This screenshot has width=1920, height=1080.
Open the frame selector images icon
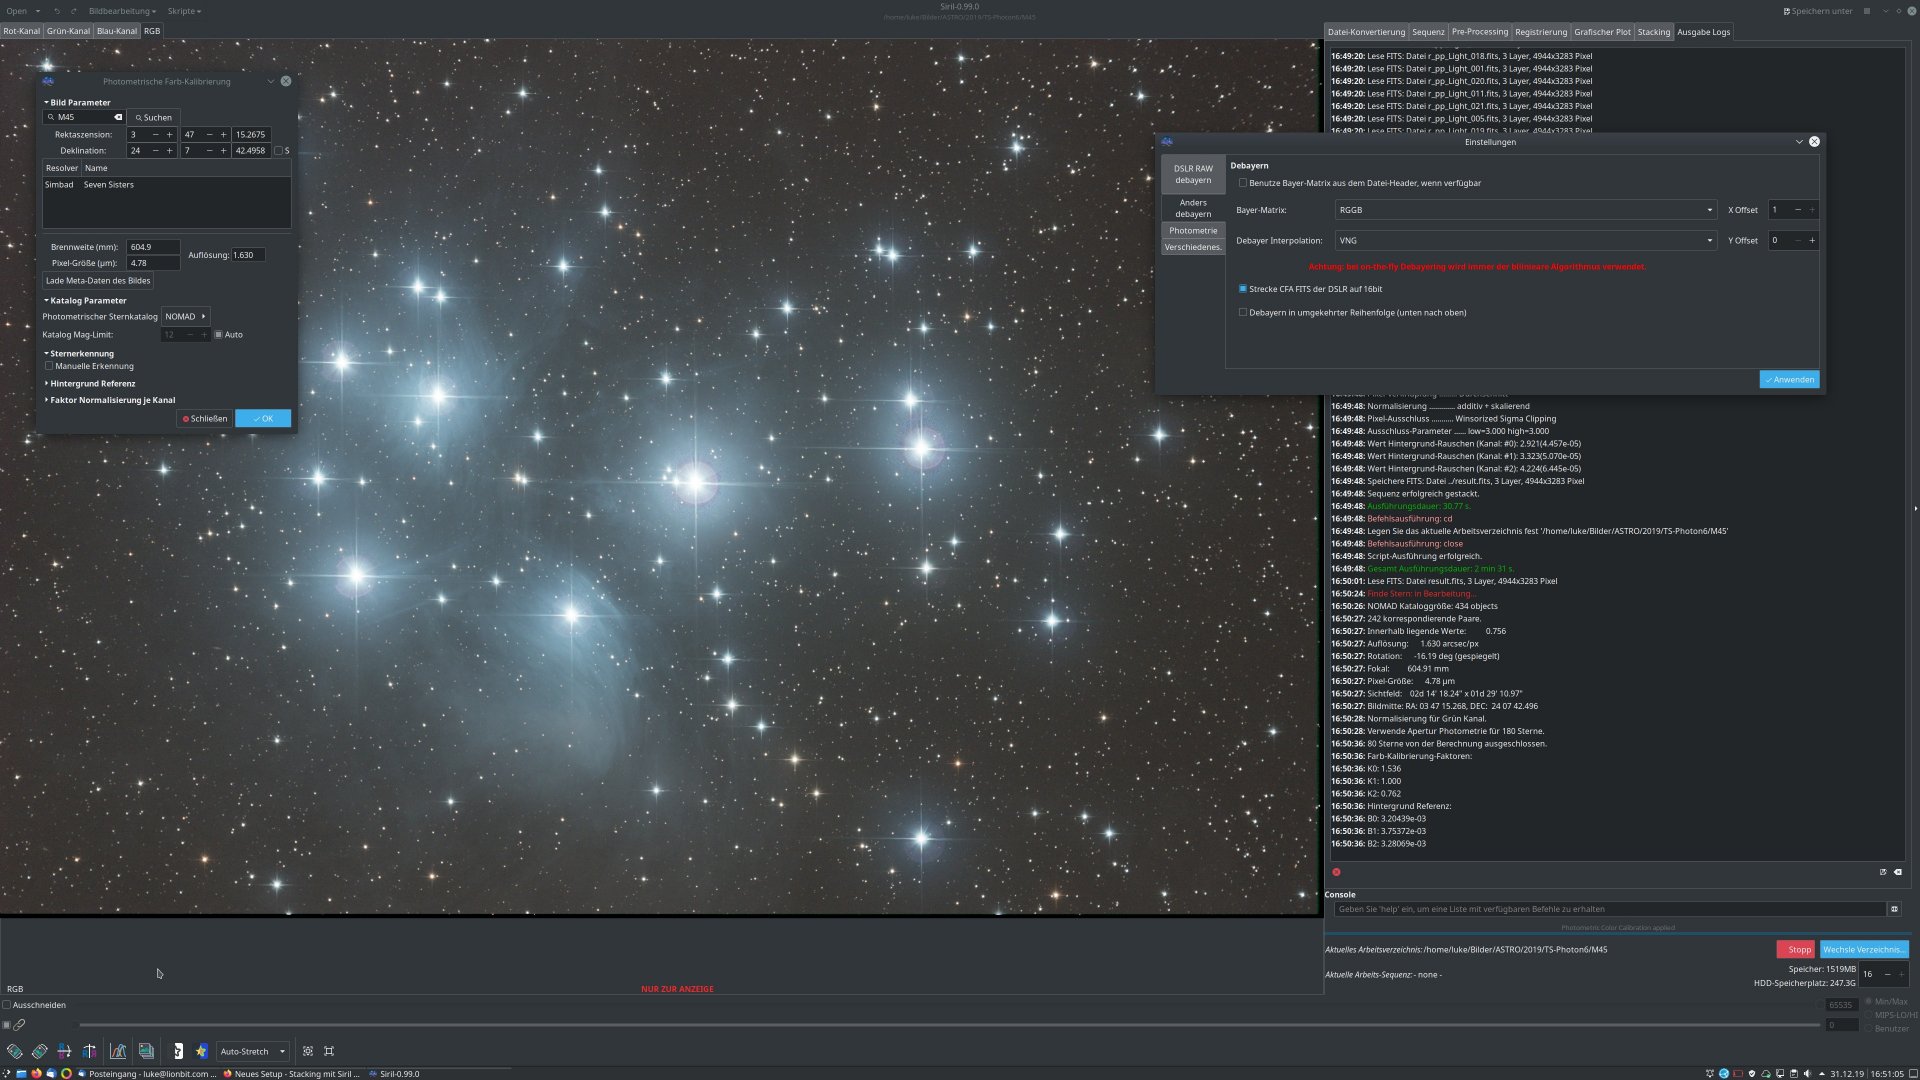tap(146, 1051)
